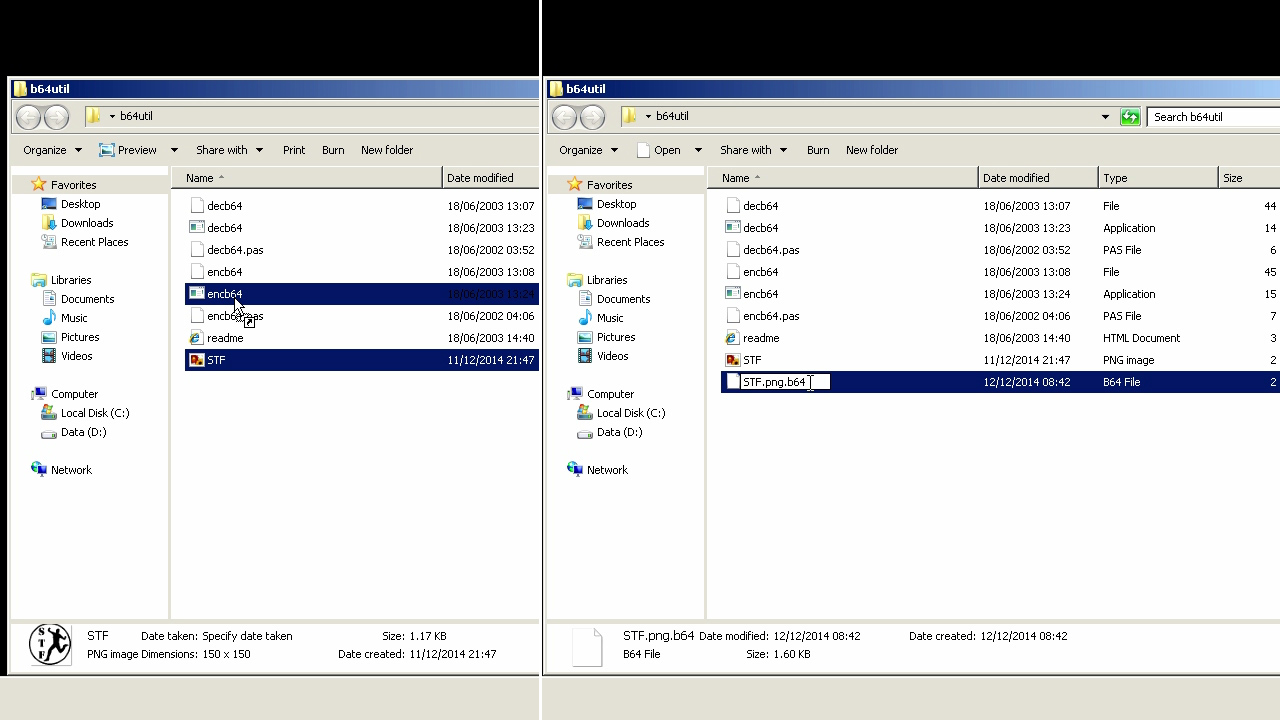Click the green refresh icon in right window
The image size is (1280, 720).
click(1130, 117)
